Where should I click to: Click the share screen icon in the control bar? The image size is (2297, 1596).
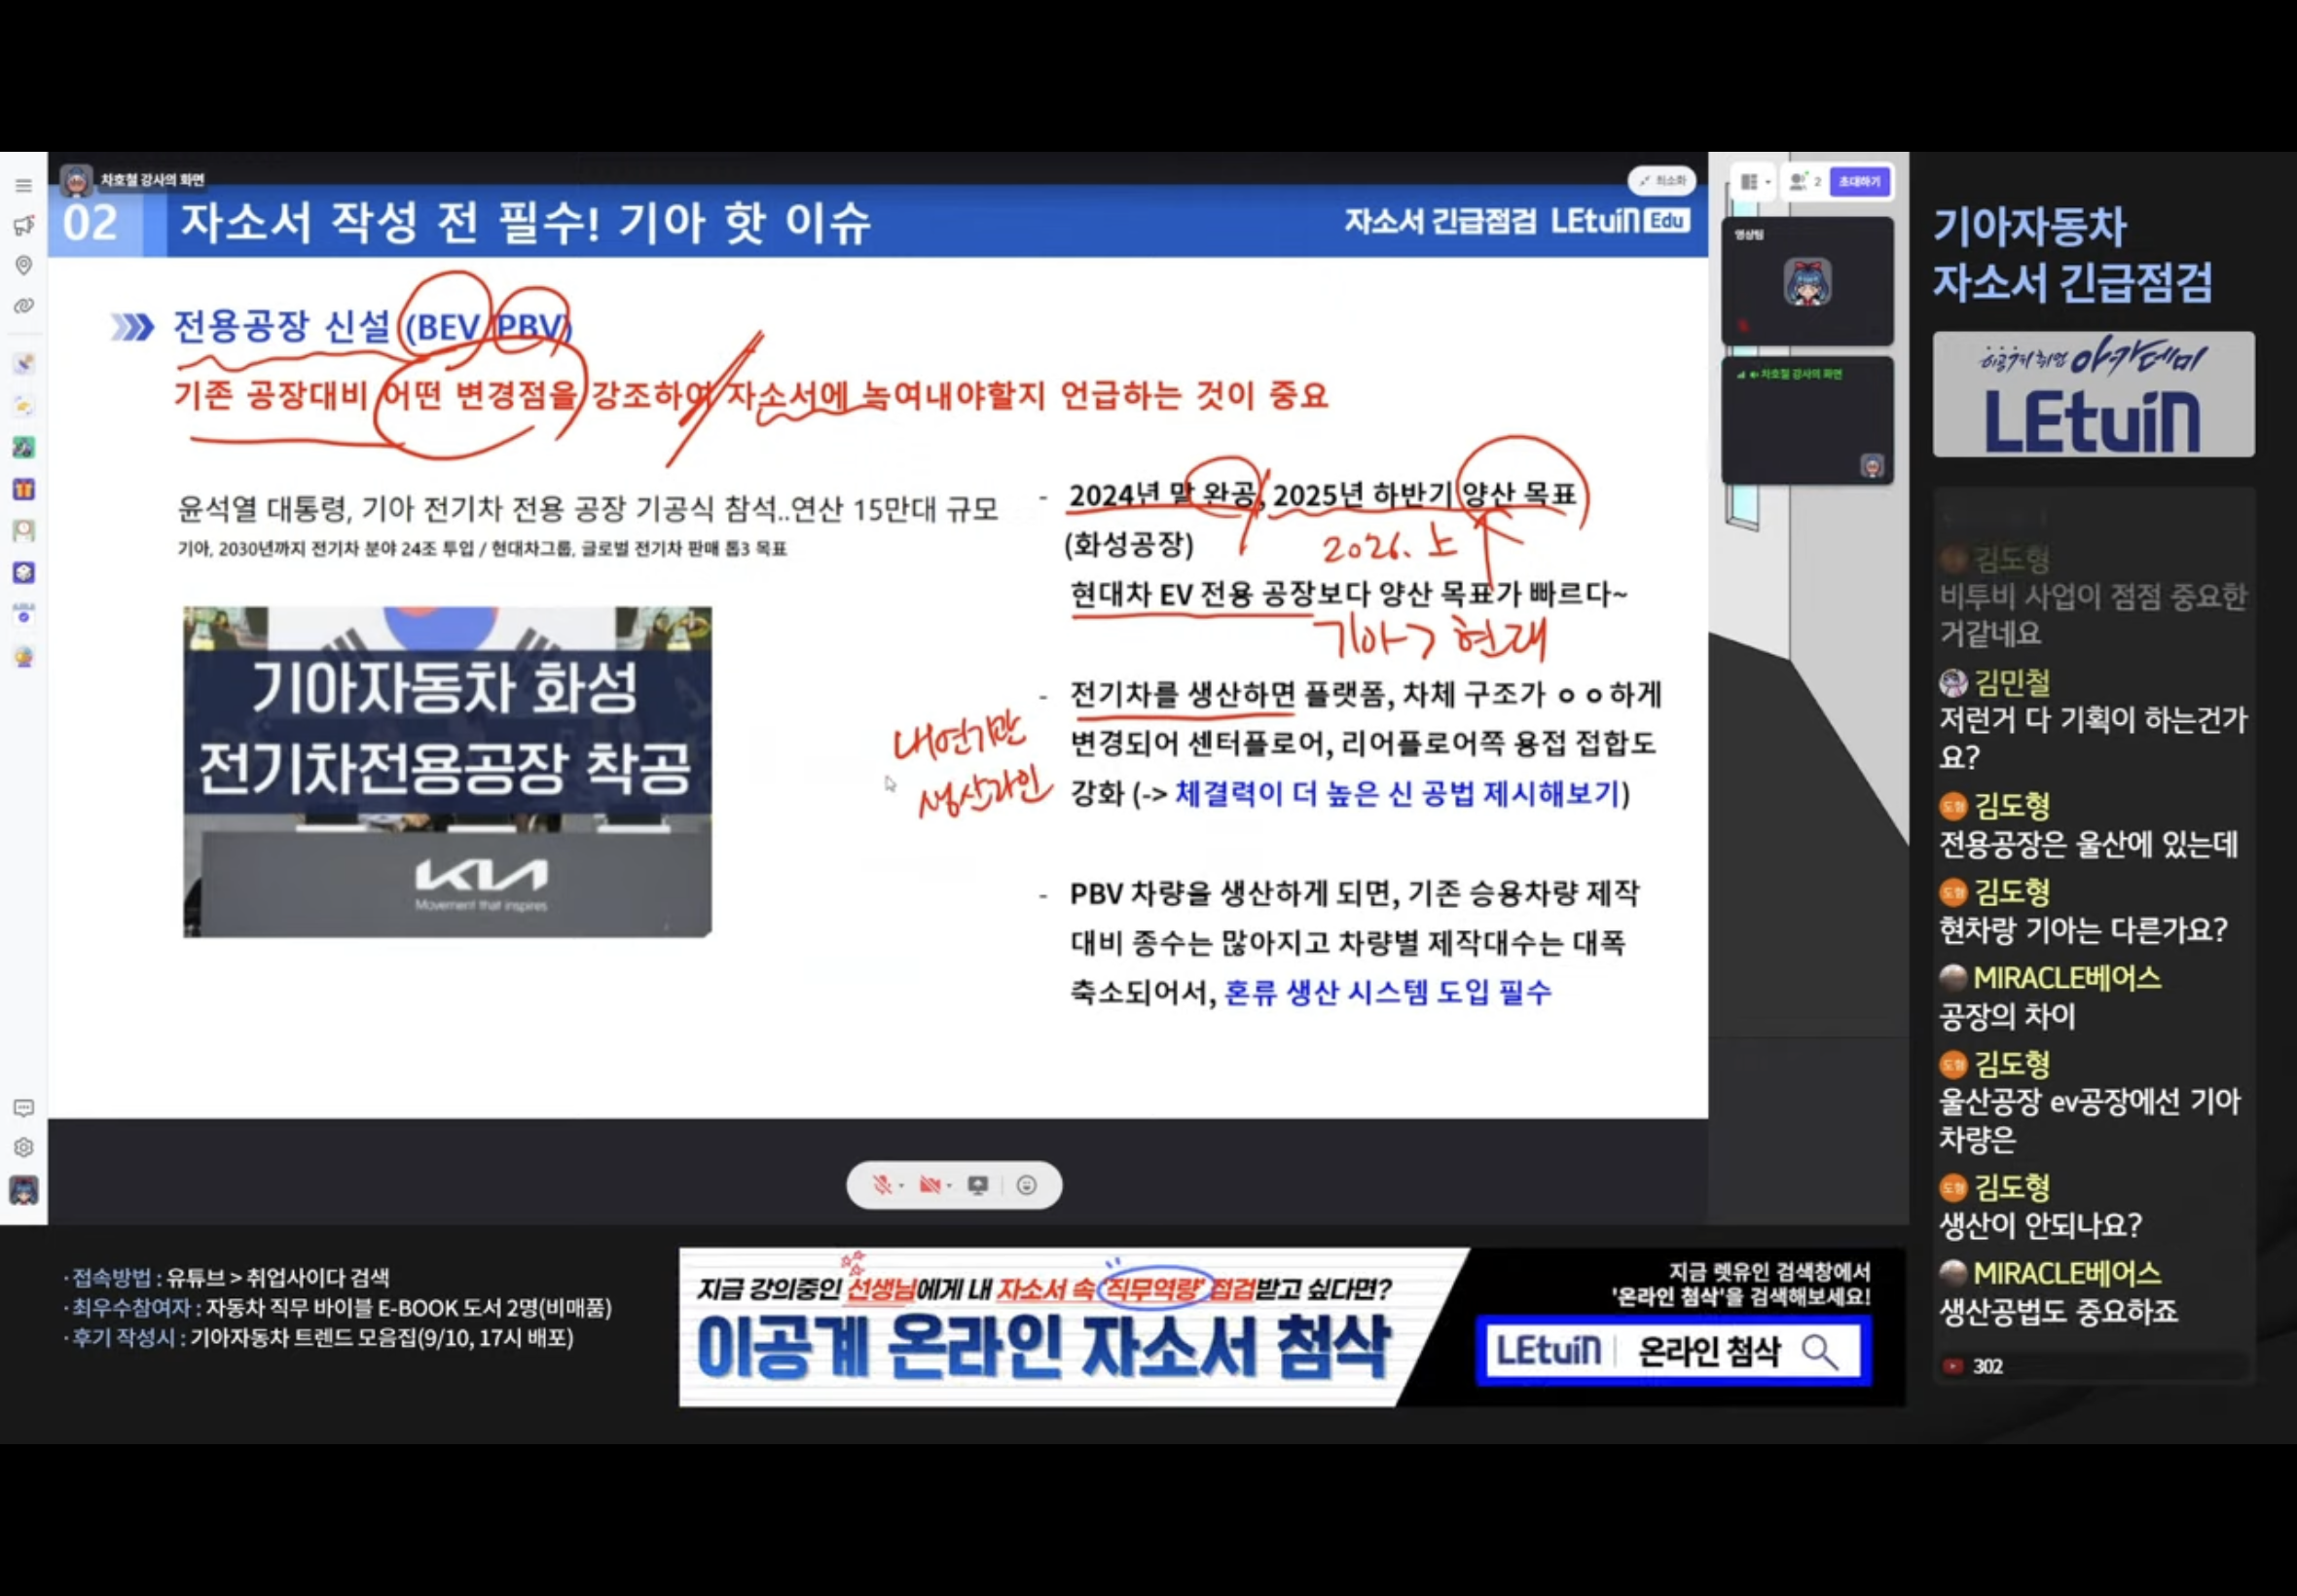(x=978, y=1185)
